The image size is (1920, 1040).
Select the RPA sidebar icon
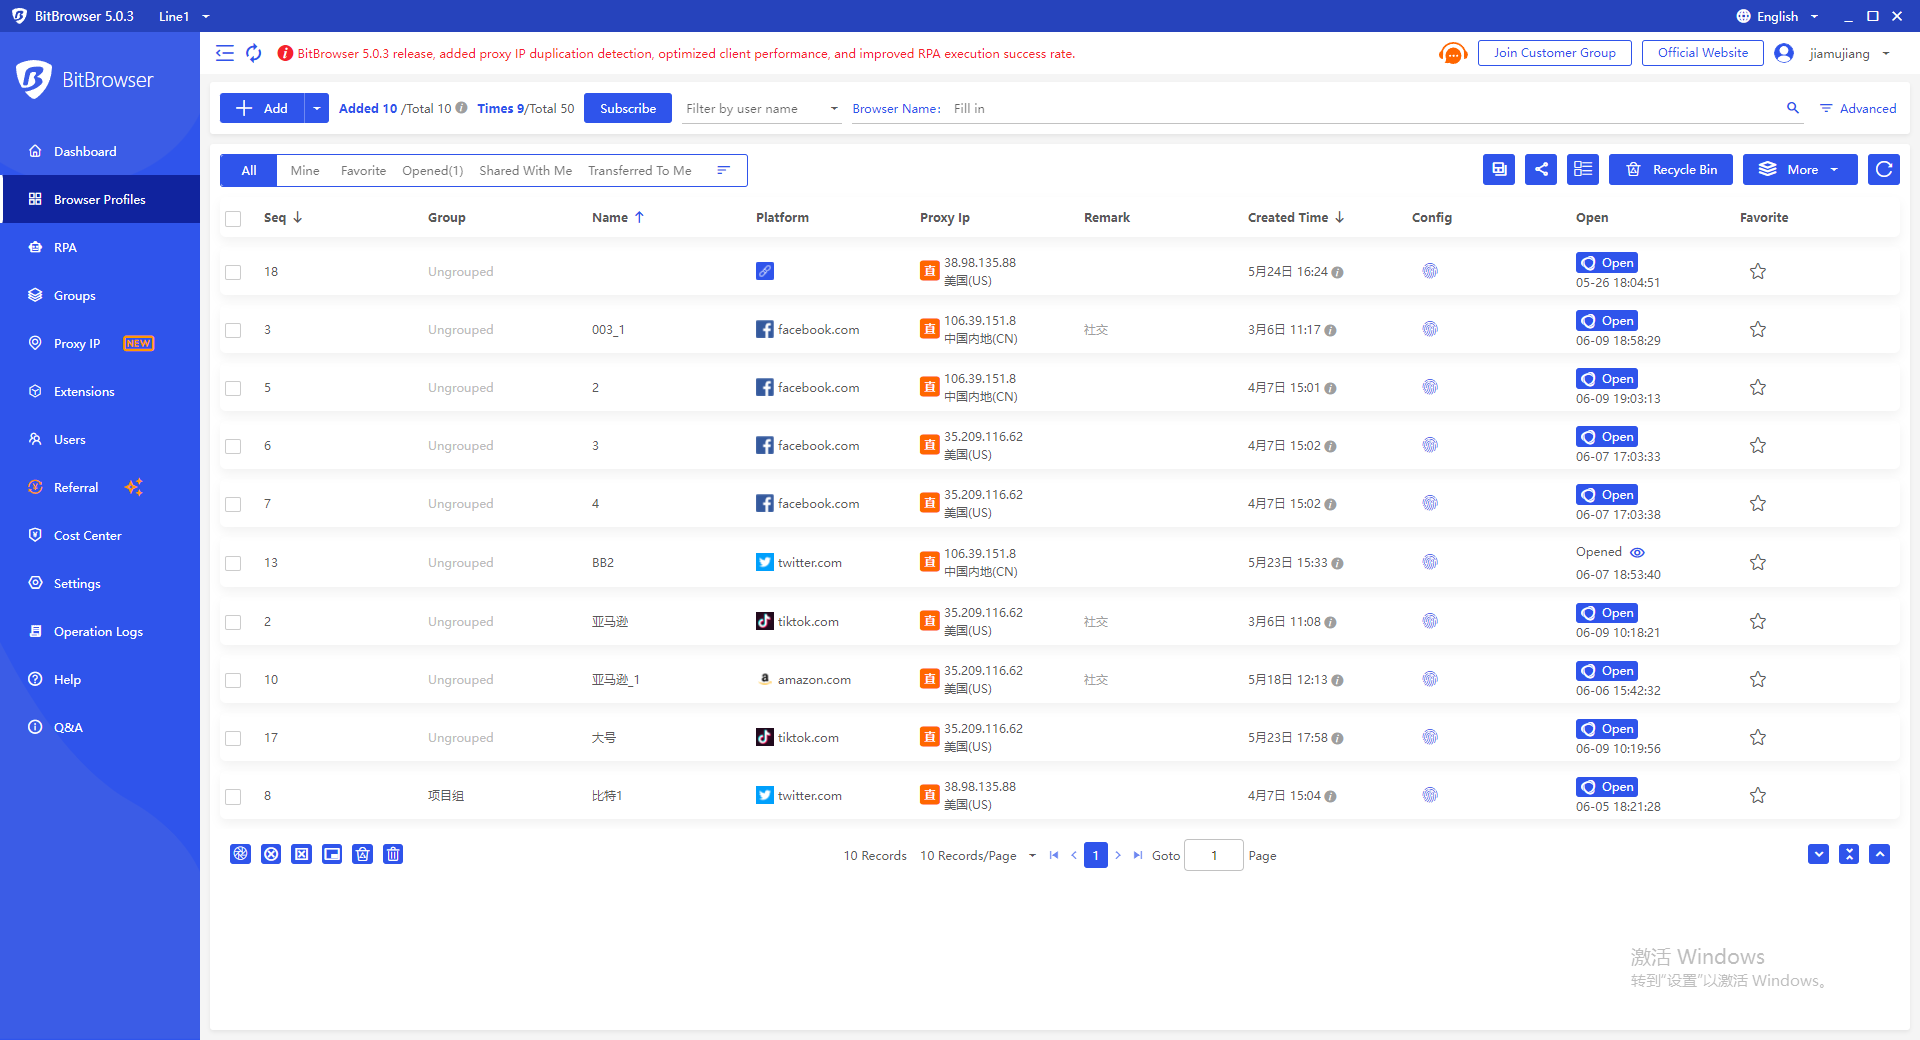(x=35, y=247)
